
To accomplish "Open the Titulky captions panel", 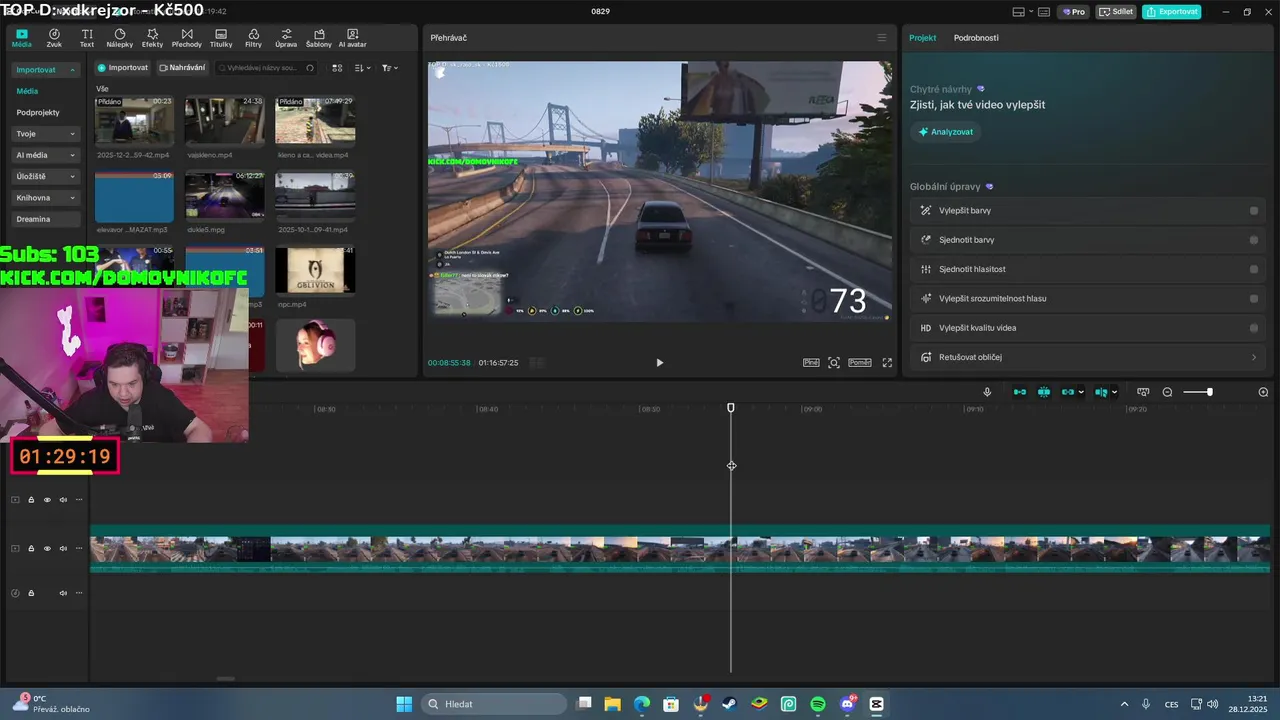I will coord(221,38).
